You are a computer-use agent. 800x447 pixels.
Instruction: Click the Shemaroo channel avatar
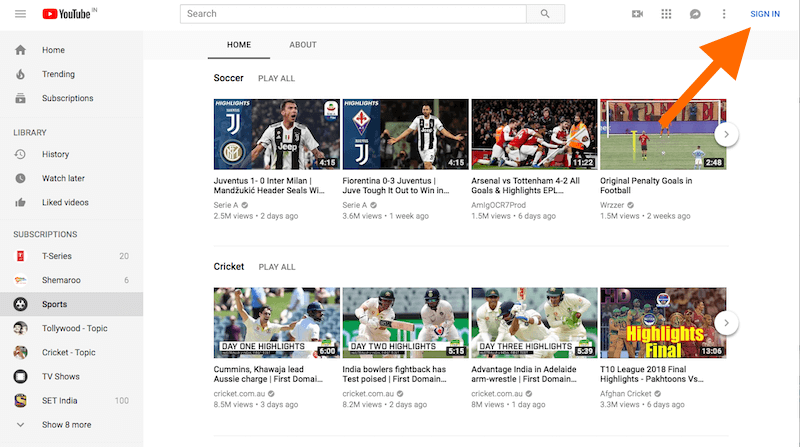[20, 280]
